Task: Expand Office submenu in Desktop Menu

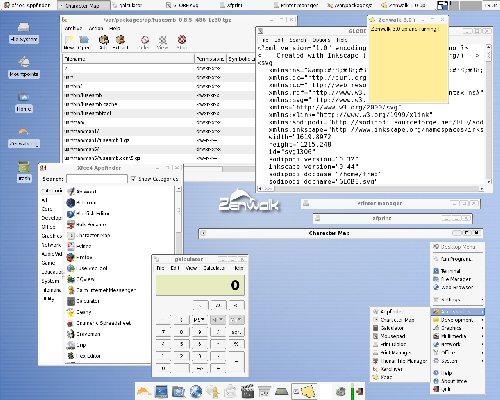Action: 458,352
